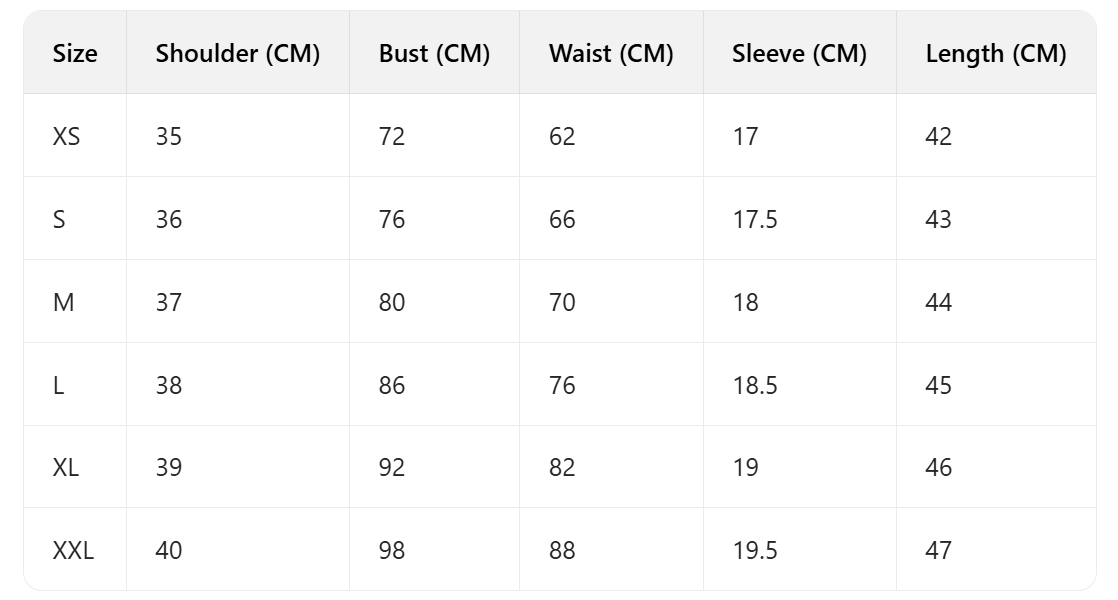Click the Size column header
1118x600 pixels.
pyautogui.click(x=75, y=54)
